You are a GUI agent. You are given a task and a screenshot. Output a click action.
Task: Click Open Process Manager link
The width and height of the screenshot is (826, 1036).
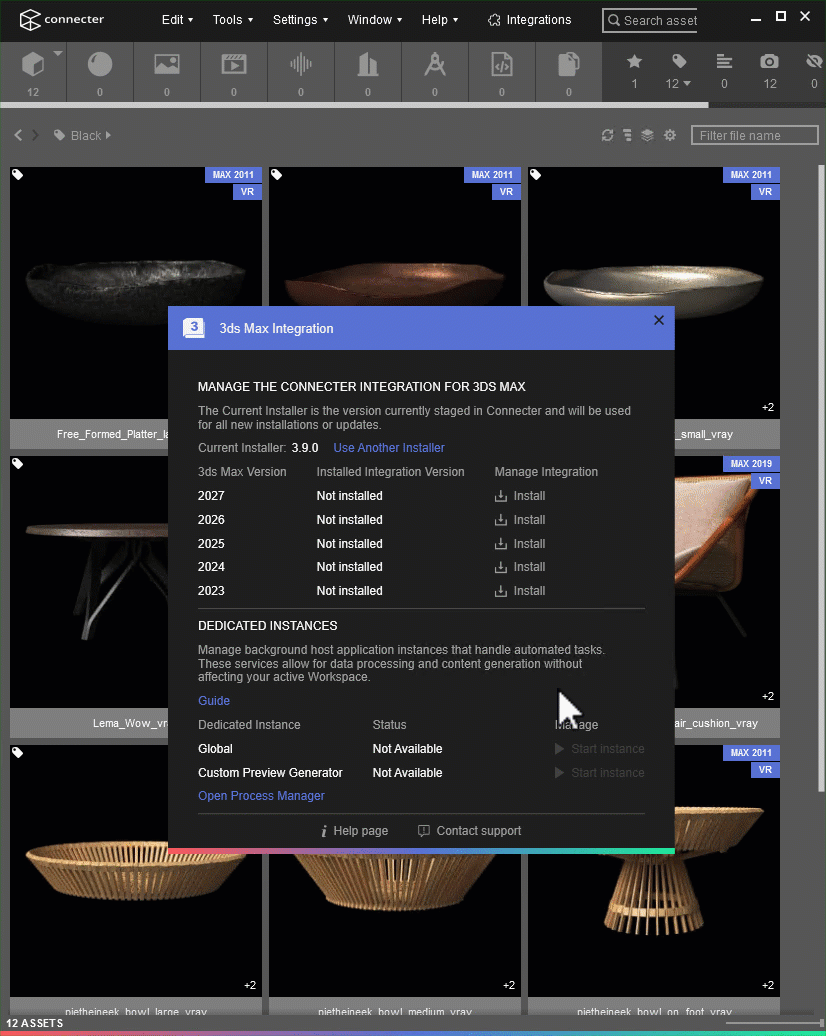pos(261,796)
